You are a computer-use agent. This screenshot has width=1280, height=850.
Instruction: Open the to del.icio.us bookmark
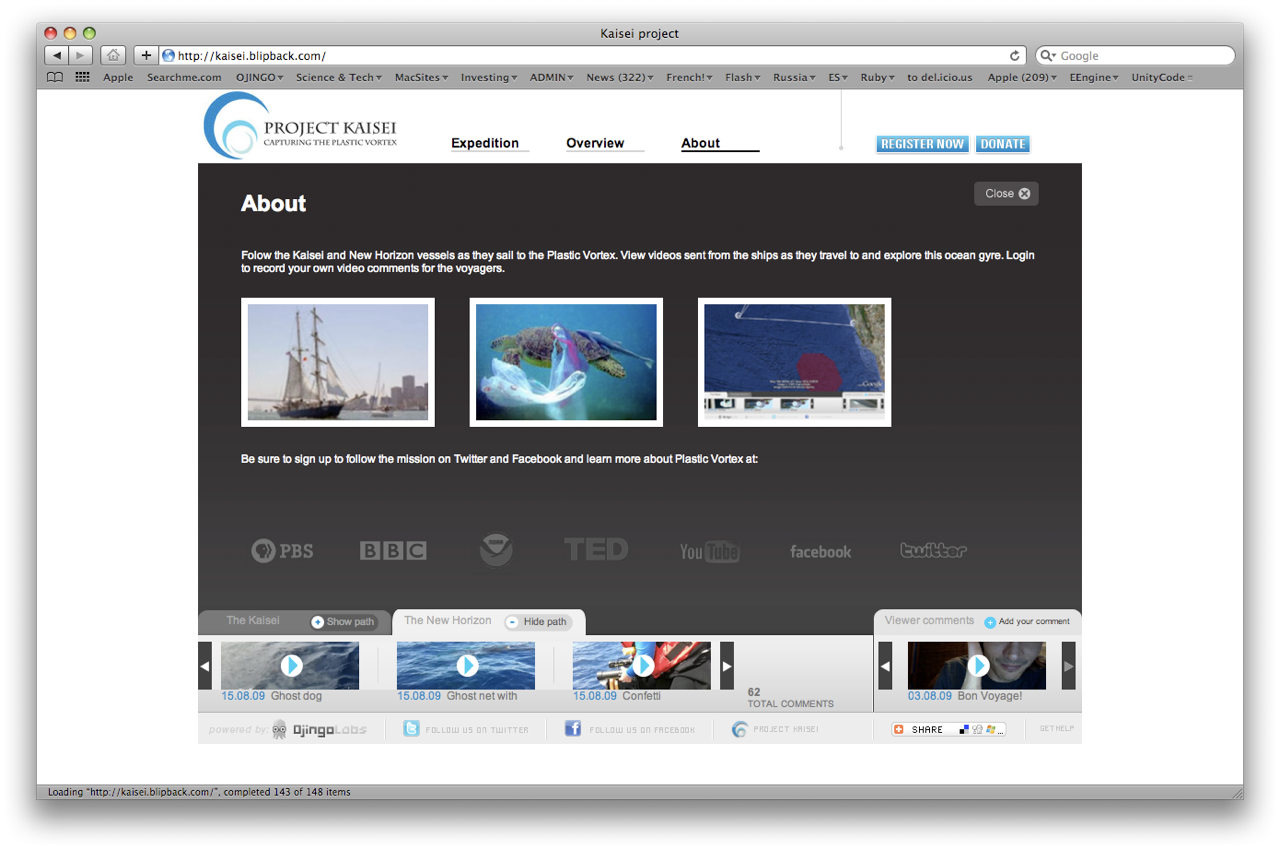940,77
